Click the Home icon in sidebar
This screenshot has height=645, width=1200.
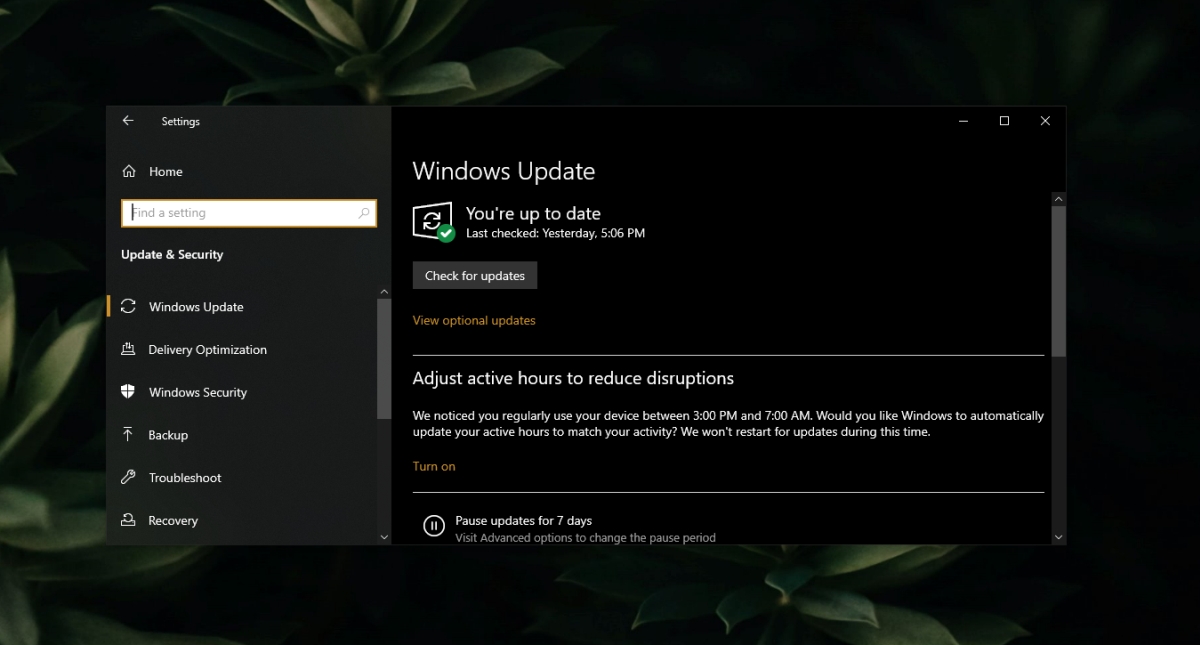click(x=129, y=172)
